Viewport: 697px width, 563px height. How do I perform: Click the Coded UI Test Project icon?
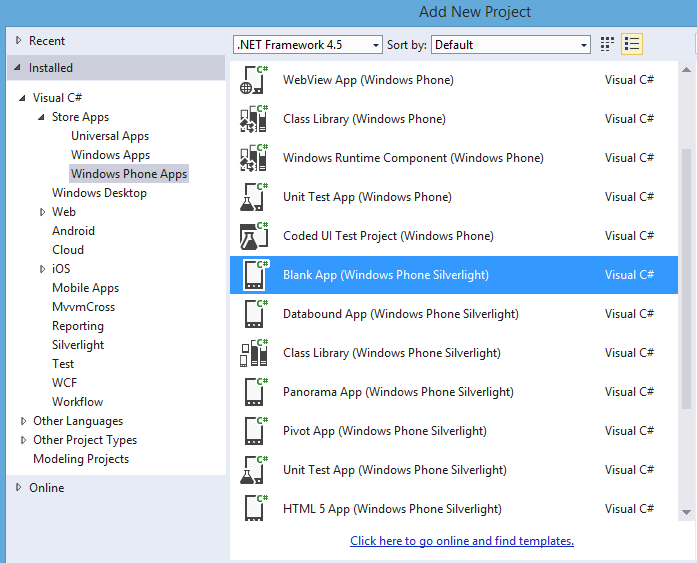point(254,236)
